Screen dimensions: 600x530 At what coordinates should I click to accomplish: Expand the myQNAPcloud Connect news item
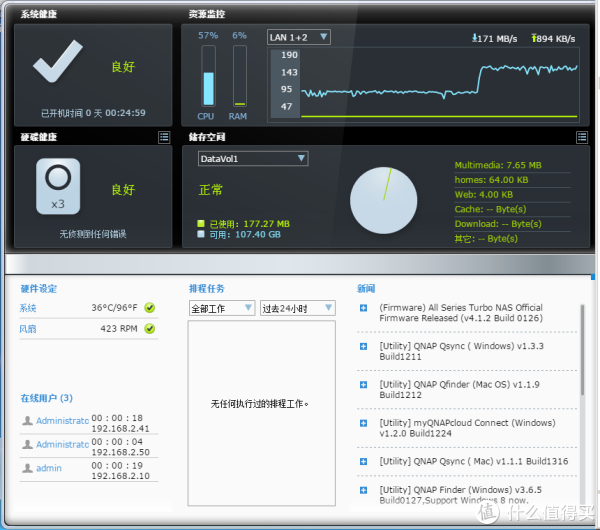[x=363, y=422]
